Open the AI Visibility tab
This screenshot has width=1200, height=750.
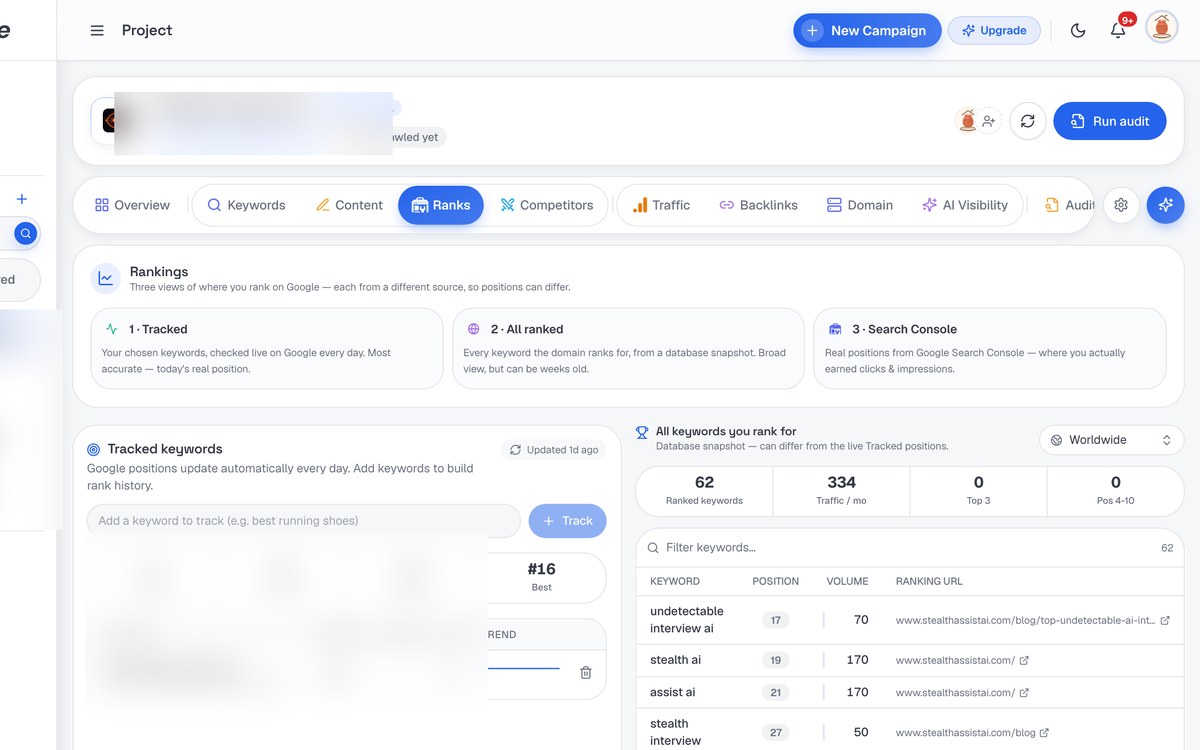[965, 205]
